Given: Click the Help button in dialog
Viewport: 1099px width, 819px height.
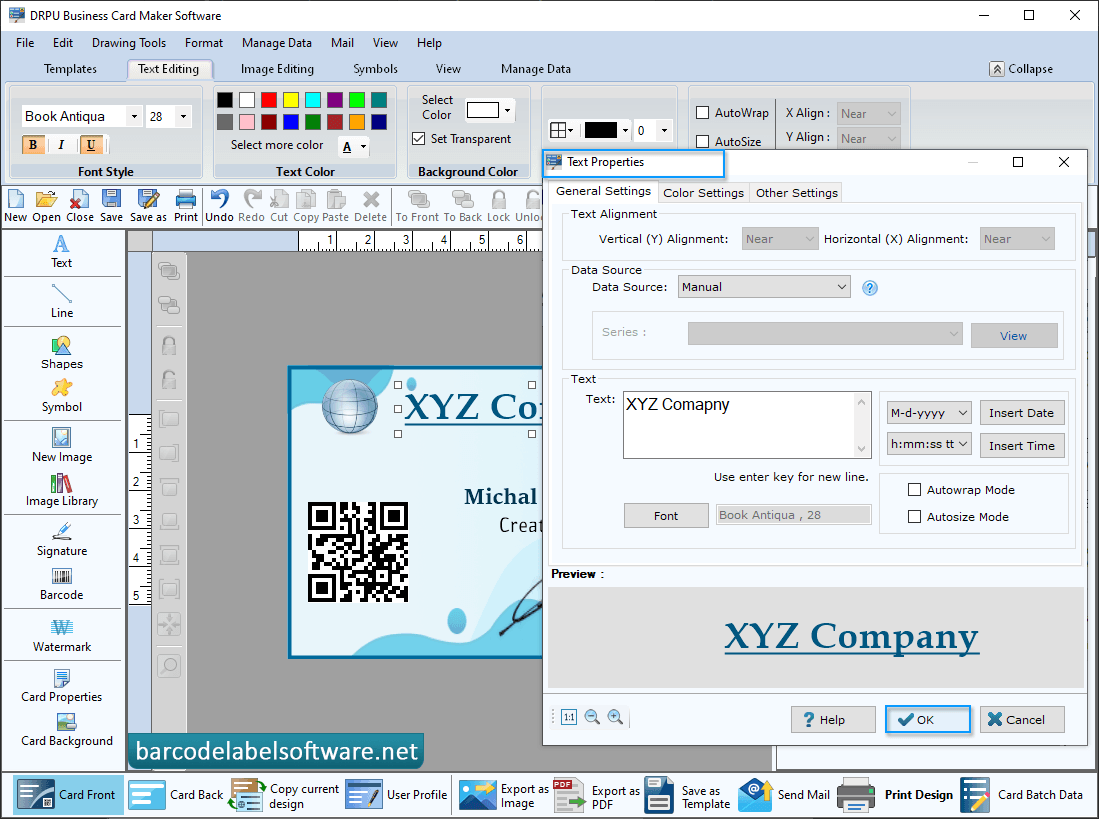Looking at the screenshot, I should [833, 720].
